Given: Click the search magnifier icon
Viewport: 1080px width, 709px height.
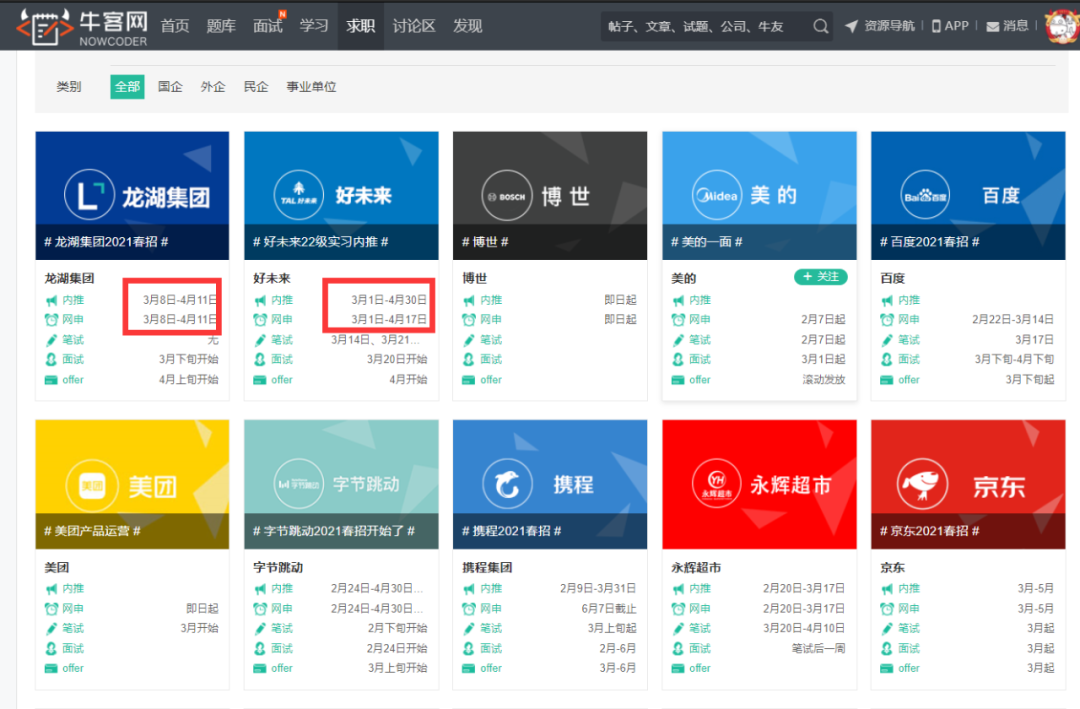Looking at the screenshot, I should click(x=820, y=26).
